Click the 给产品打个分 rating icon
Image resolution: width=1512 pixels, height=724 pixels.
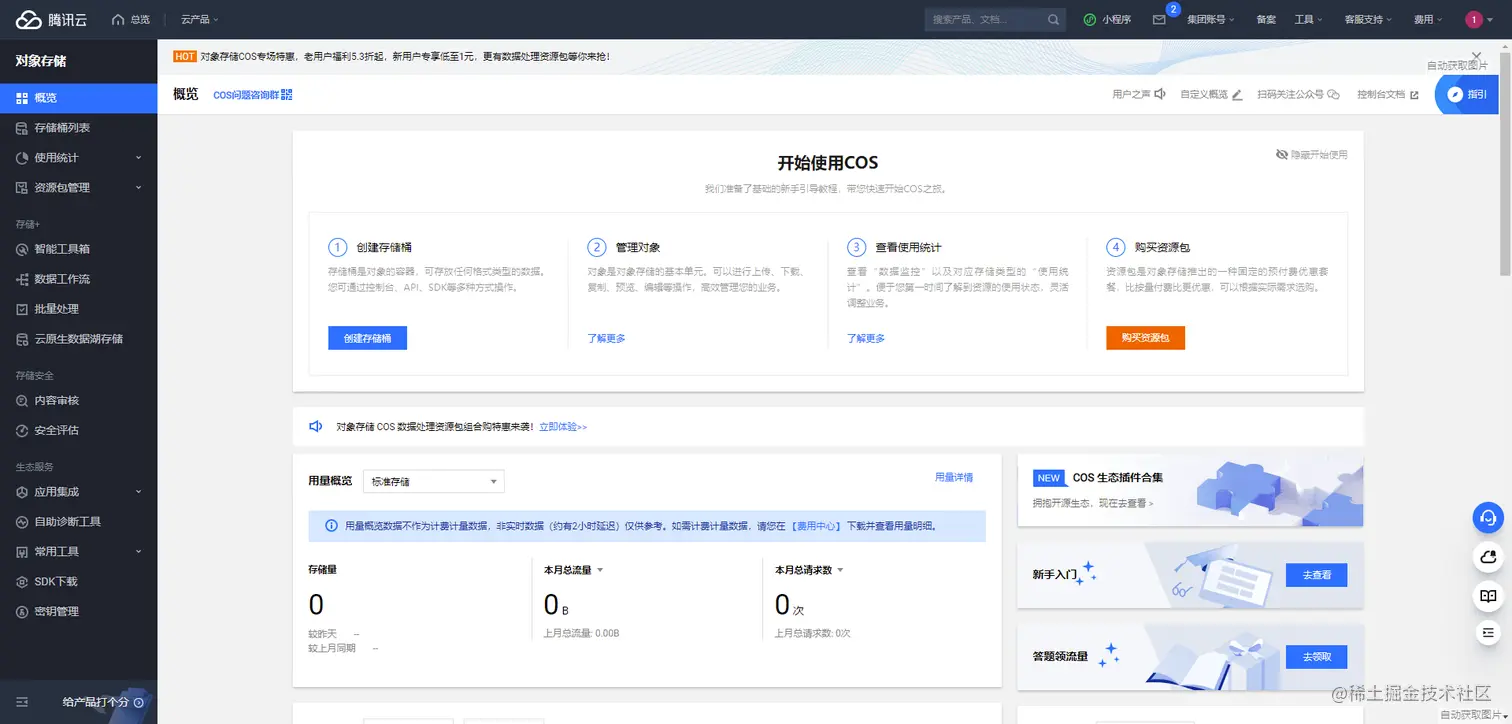139,702
